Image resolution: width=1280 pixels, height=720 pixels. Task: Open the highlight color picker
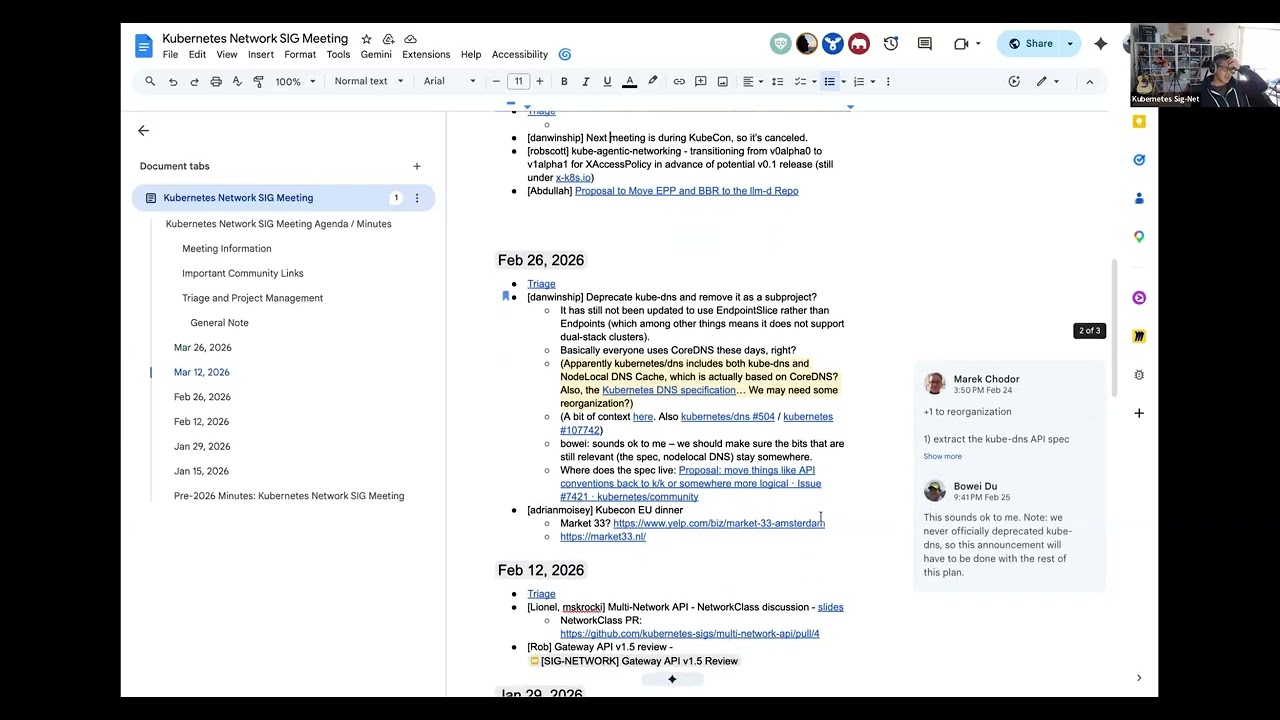click(653, 81)
